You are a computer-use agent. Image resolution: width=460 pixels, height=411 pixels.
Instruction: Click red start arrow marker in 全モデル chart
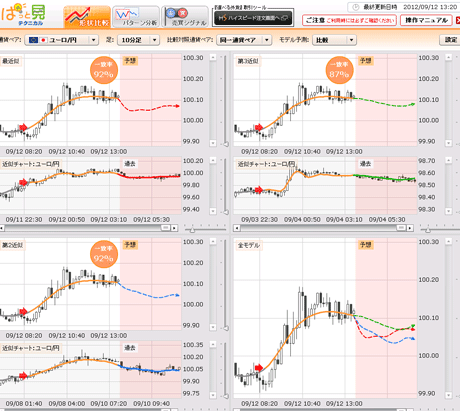click(x=259, y=368)
